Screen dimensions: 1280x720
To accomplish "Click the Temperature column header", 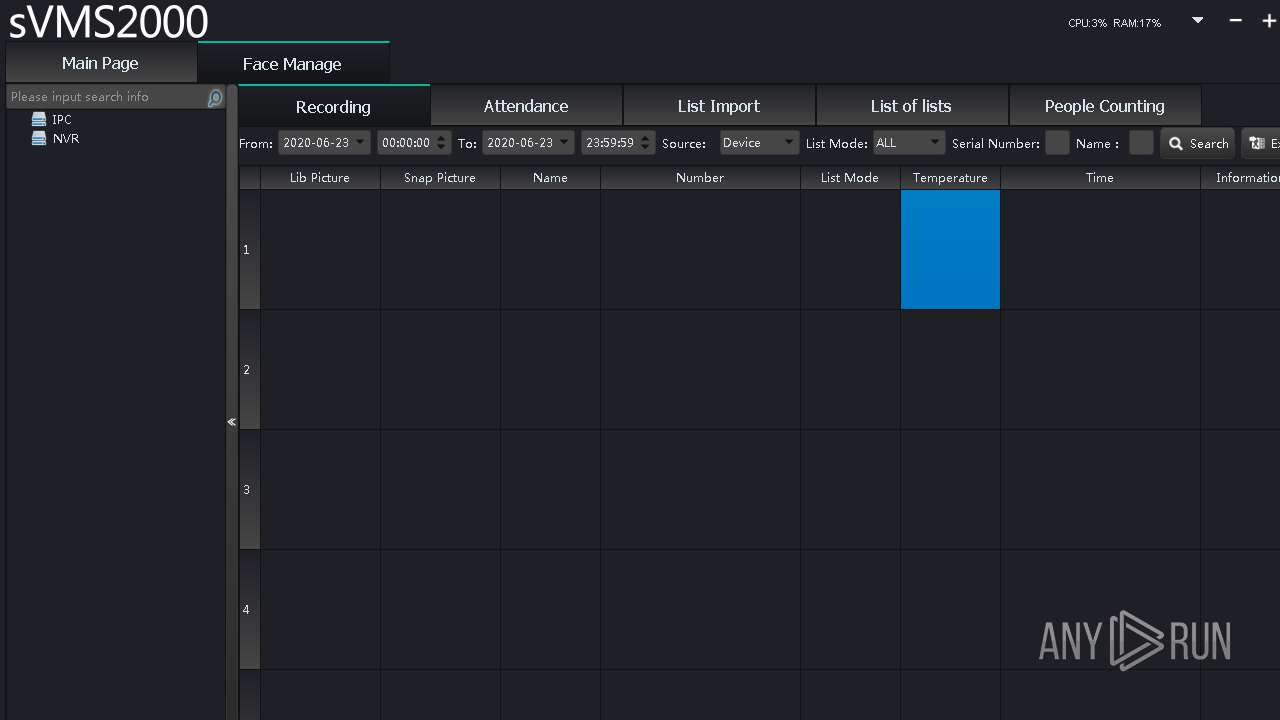I will pyautogui.click(x=950, y=177).
